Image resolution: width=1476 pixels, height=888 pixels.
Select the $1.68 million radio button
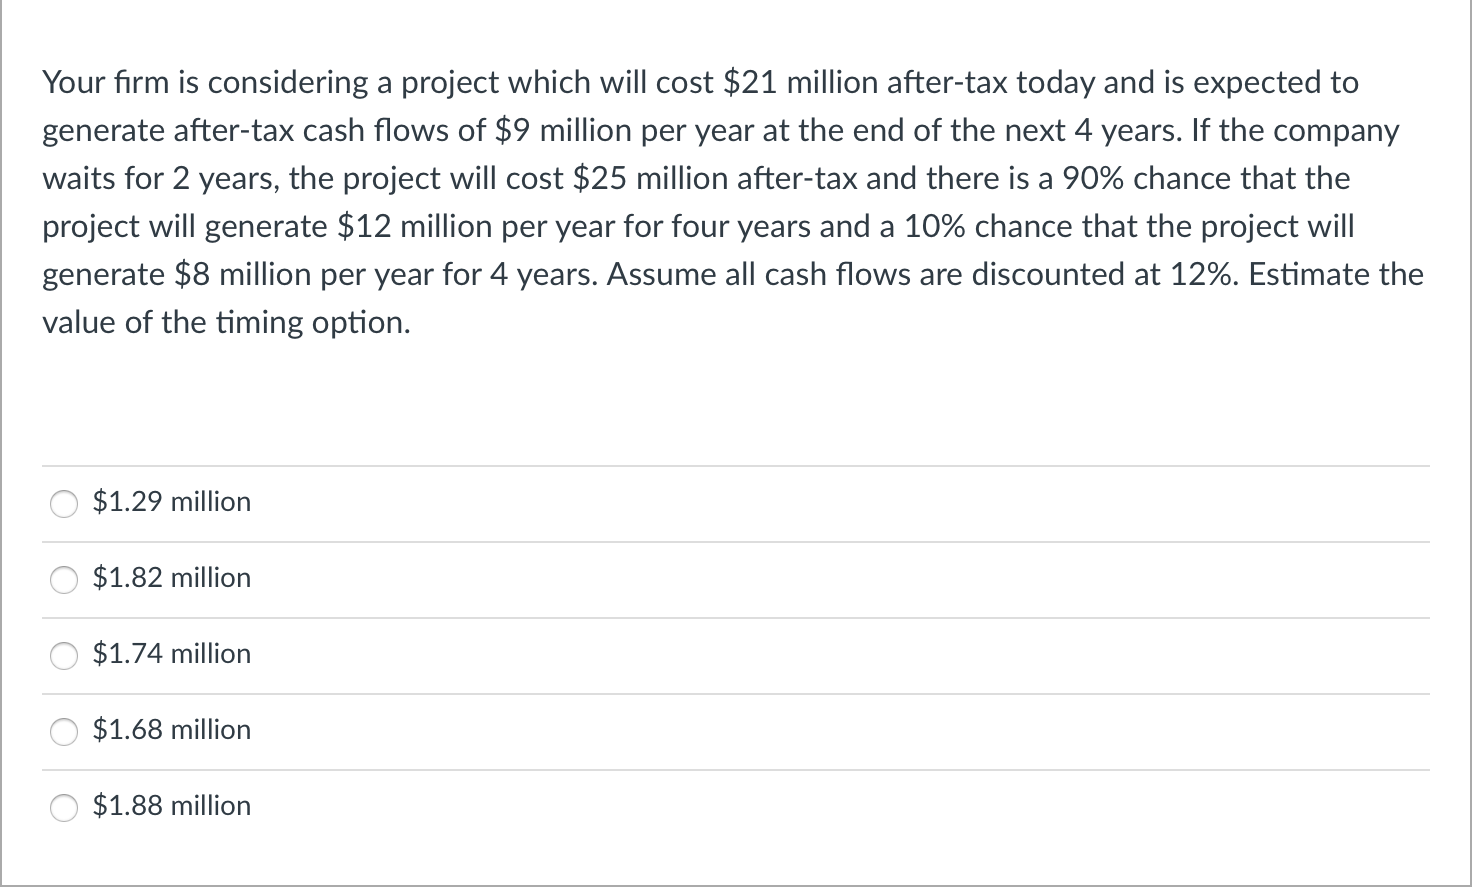63,732
